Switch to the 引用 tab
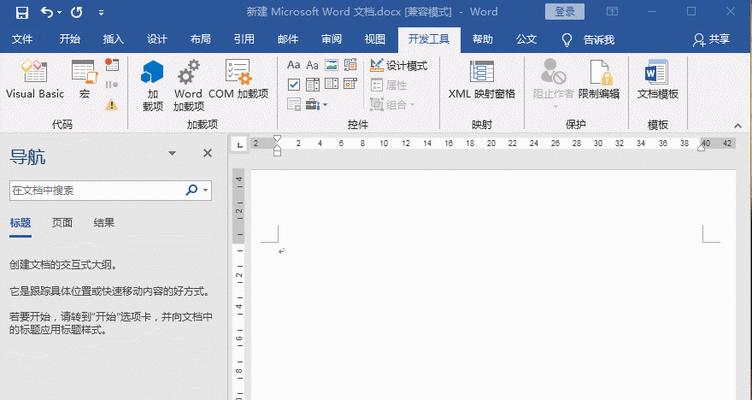 244,39
